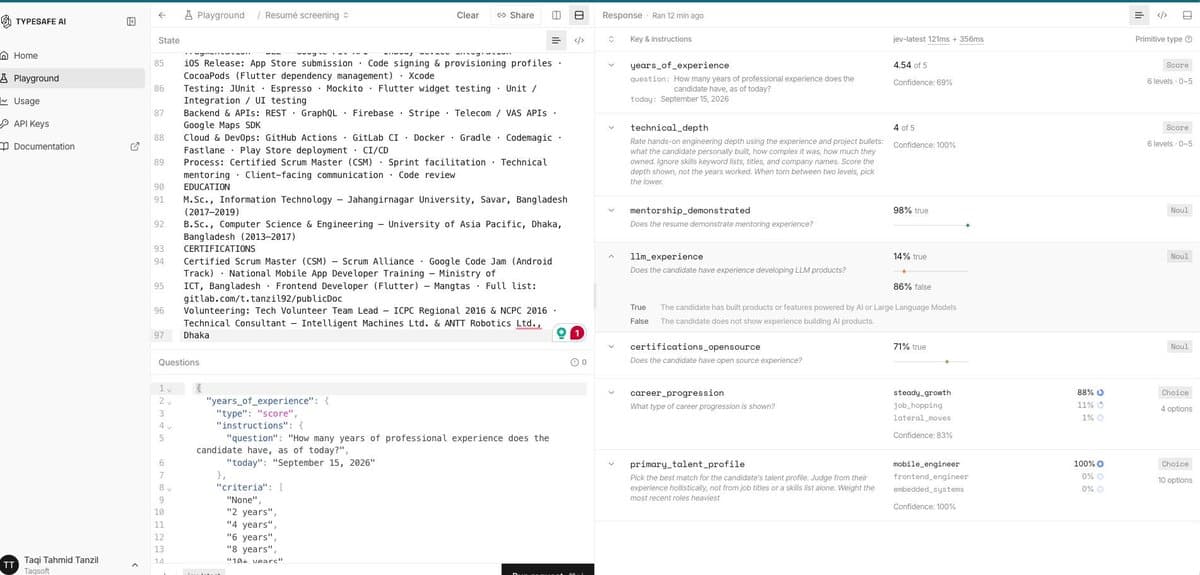Image resolution: width=1200 pixels, height=575 pixels.
Task: Toggle the Response bottom panel layout icon
Action: coord(1186,15)
